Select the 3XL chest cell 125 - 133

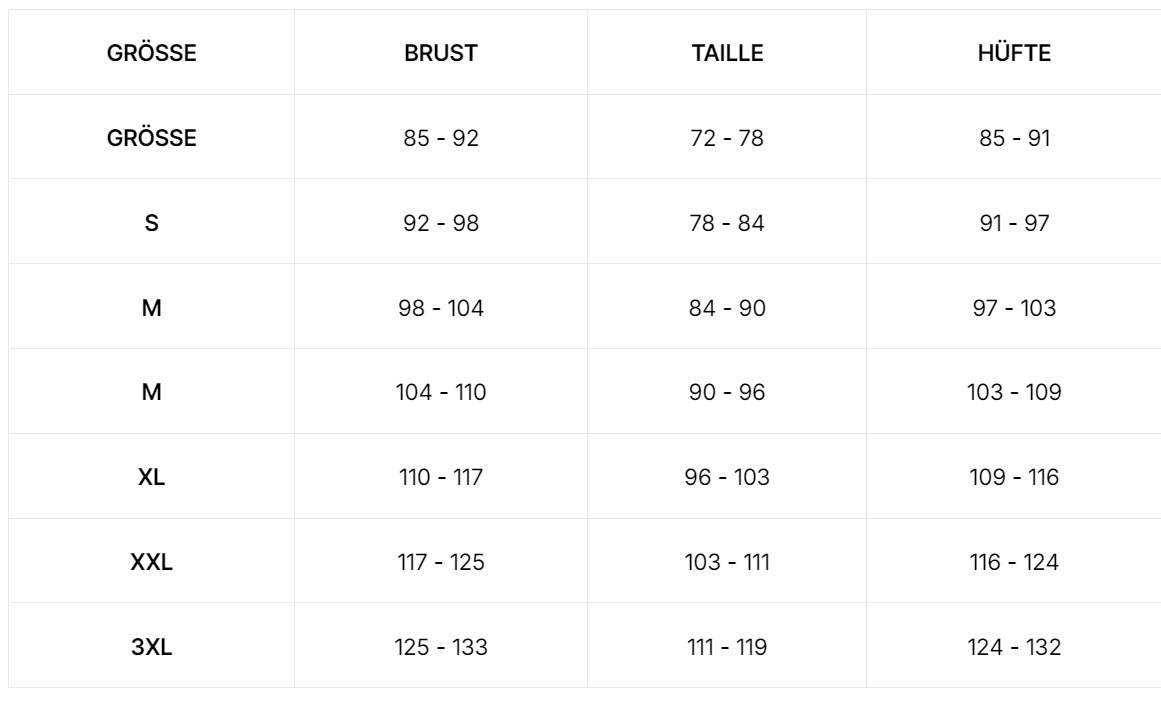(441, 648)
